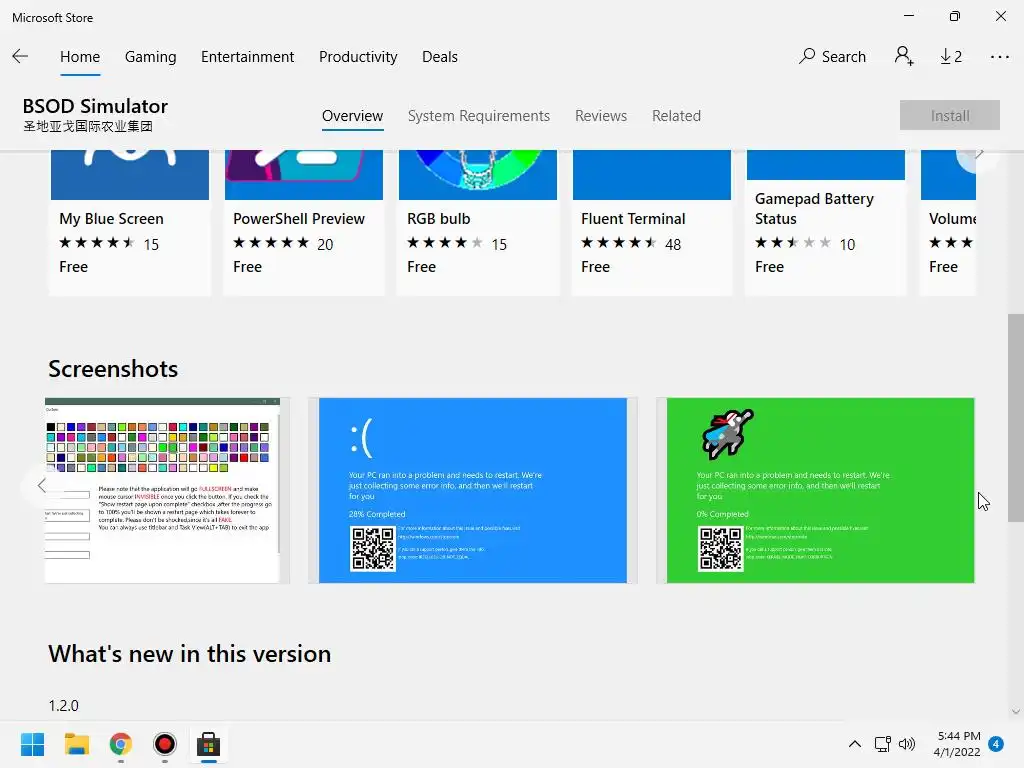
Task: Jump to the Reviews tab
Action: [601, 116]
